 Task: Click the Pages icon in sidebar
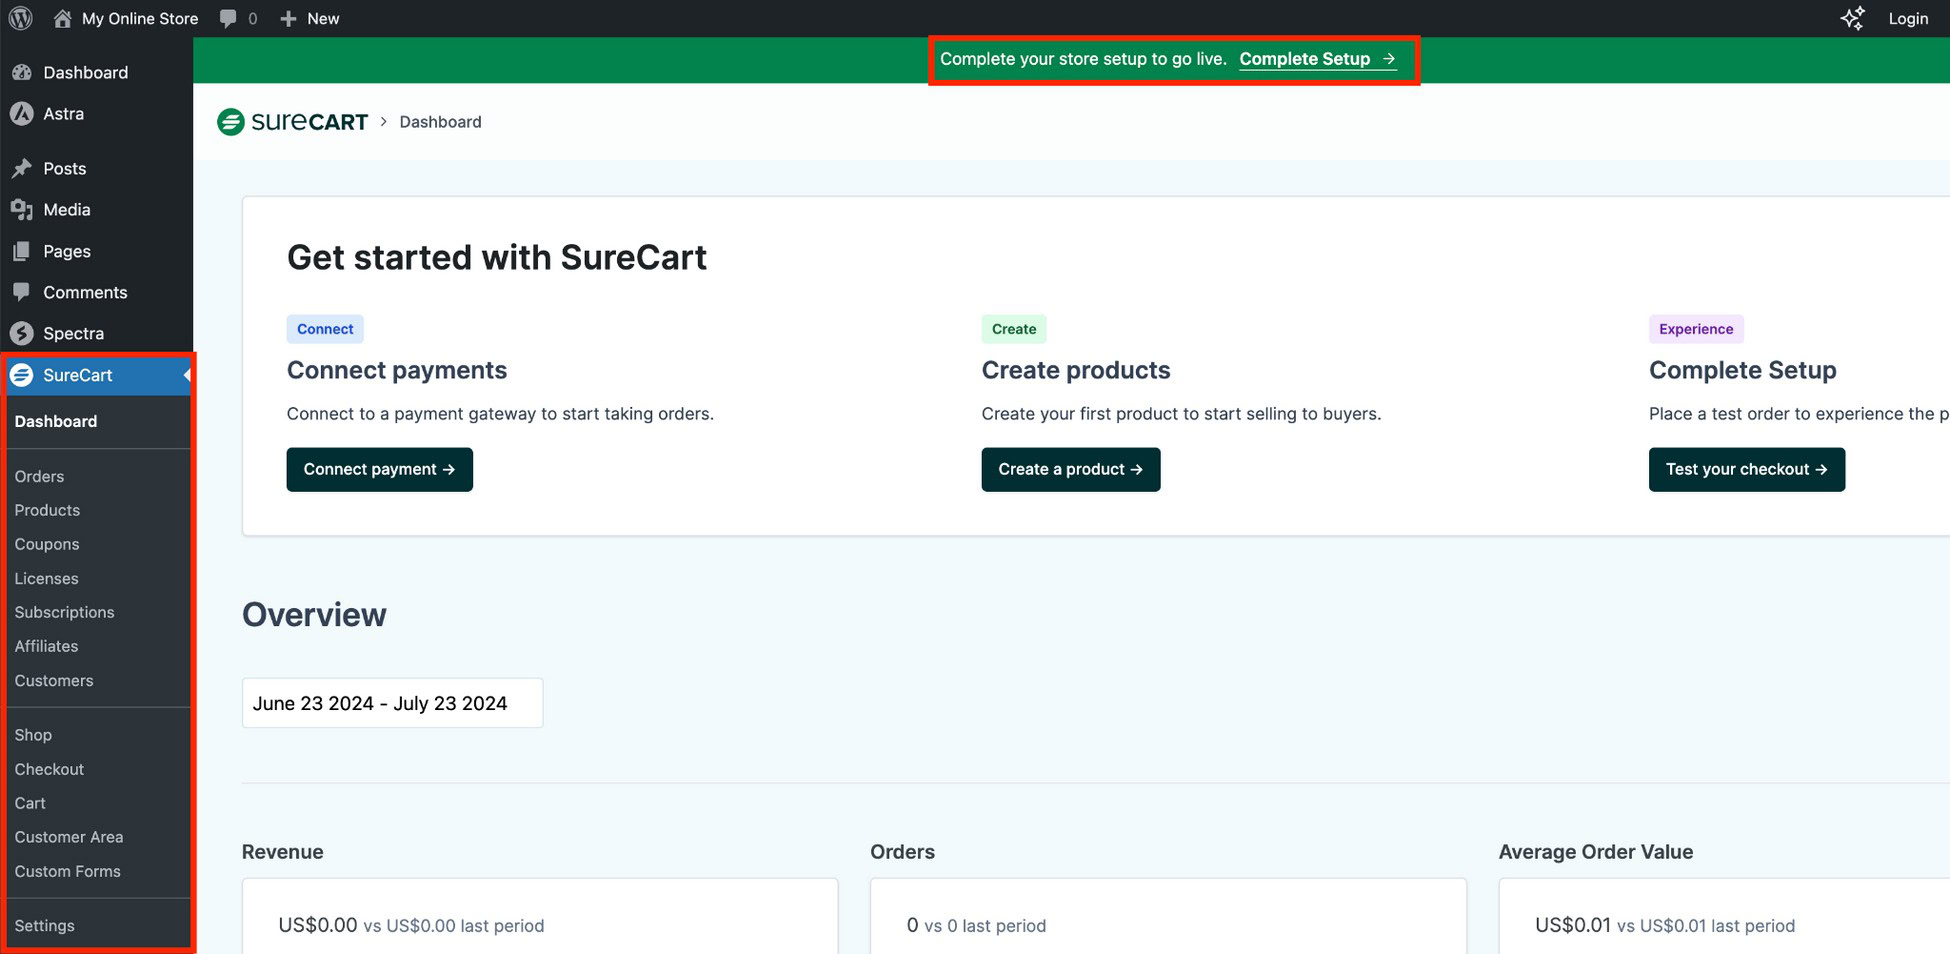[22, 251]
